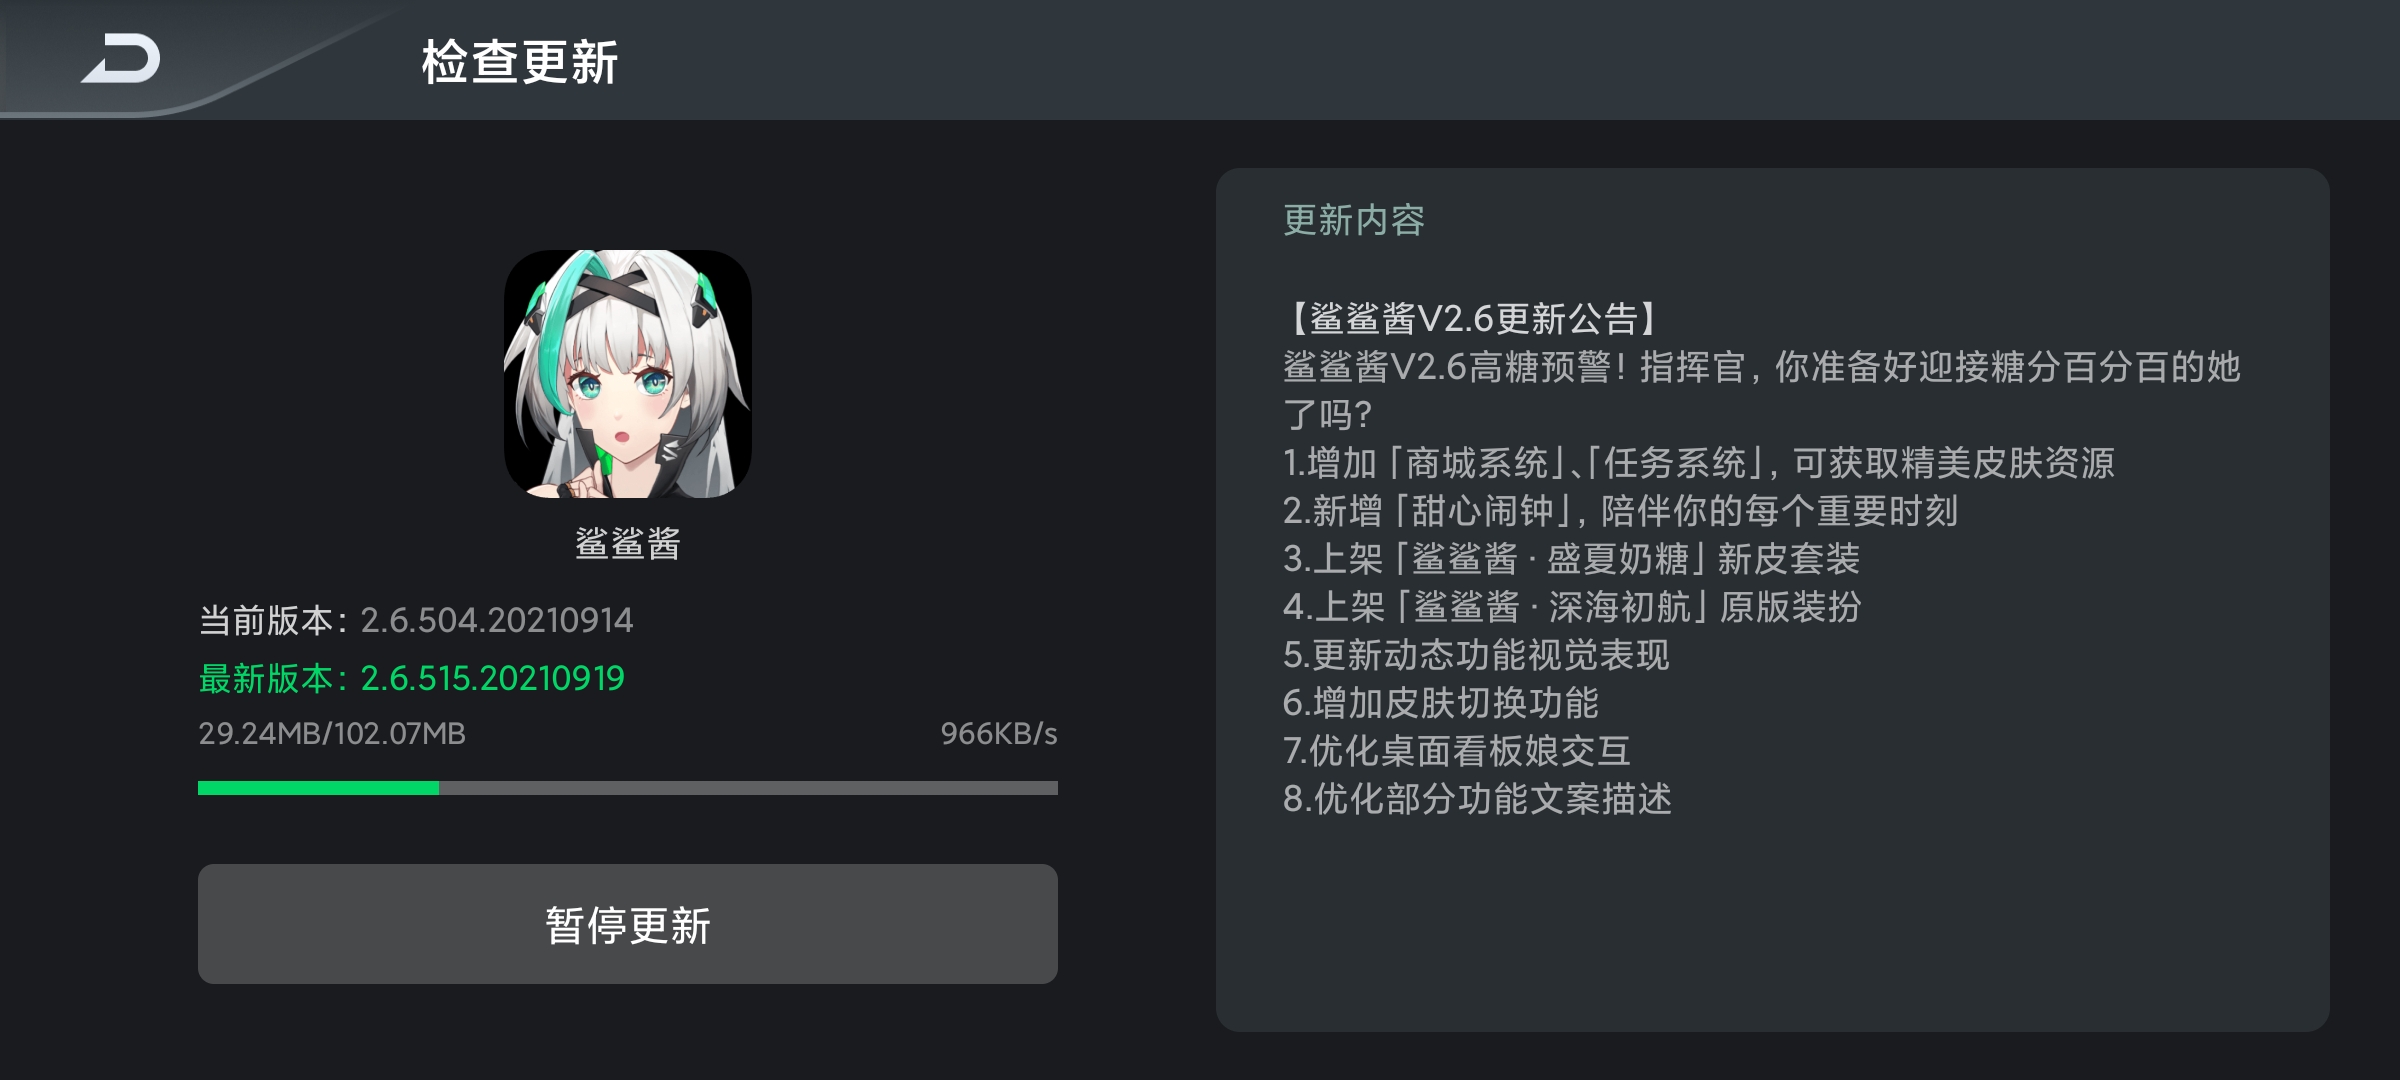Click the 更新内容 section heading
The image size is (2400, 1080).
(1354, 220)
